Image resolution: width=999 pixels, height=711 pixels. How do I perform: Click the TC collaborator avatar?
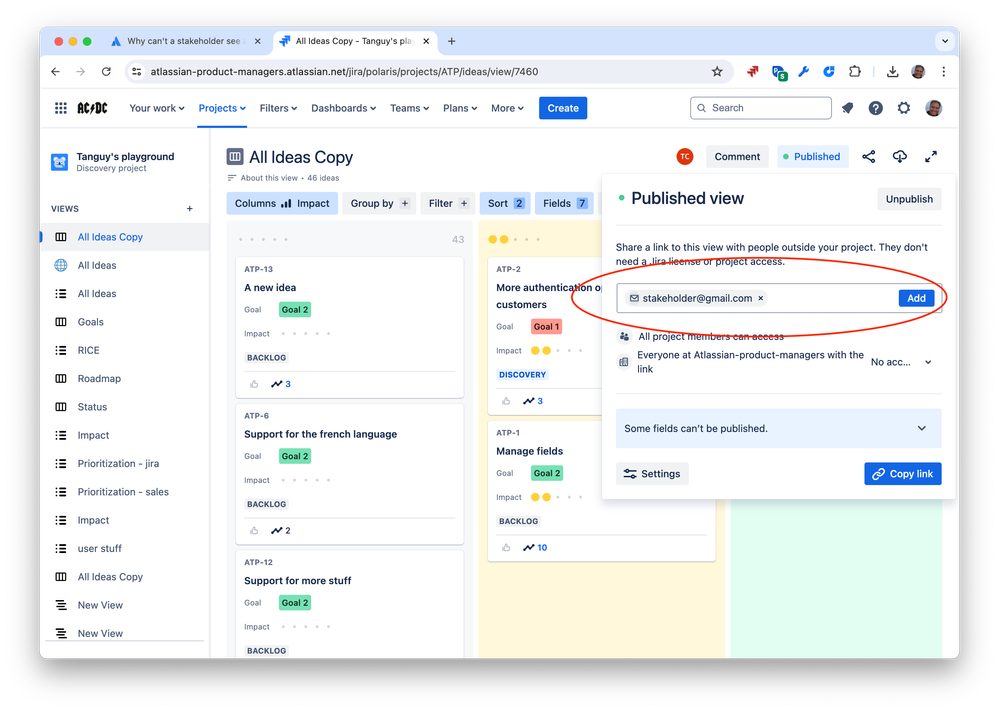[685, 157]
